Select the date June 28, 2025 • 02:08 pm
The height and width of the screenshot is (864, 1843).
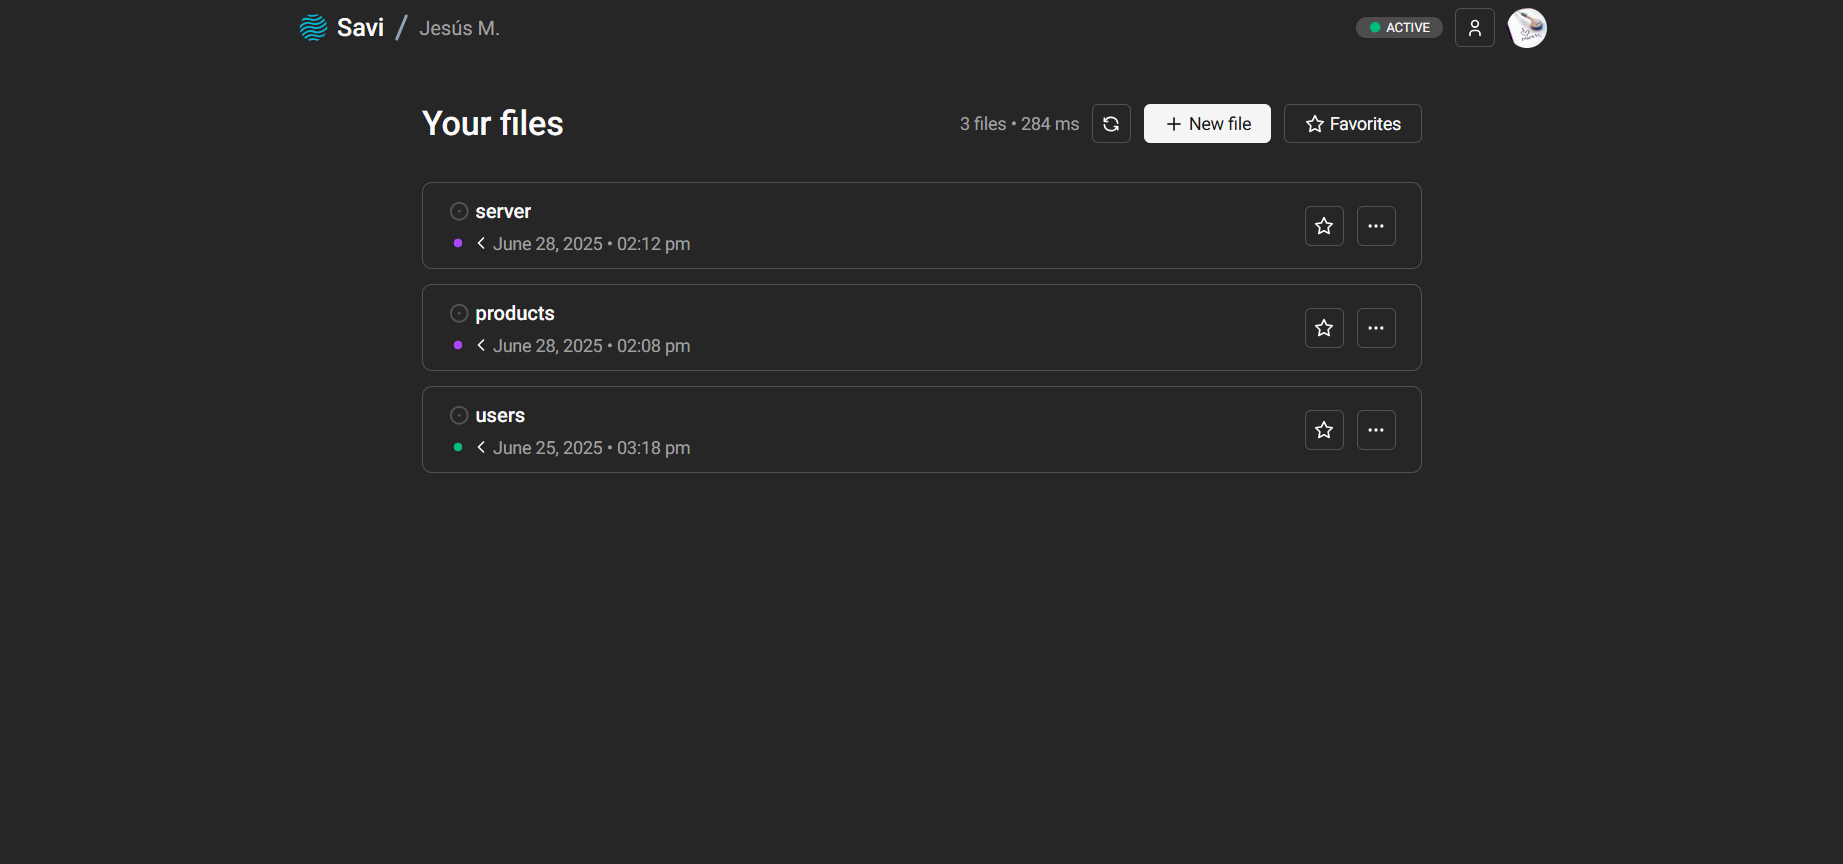click(591, 346)
